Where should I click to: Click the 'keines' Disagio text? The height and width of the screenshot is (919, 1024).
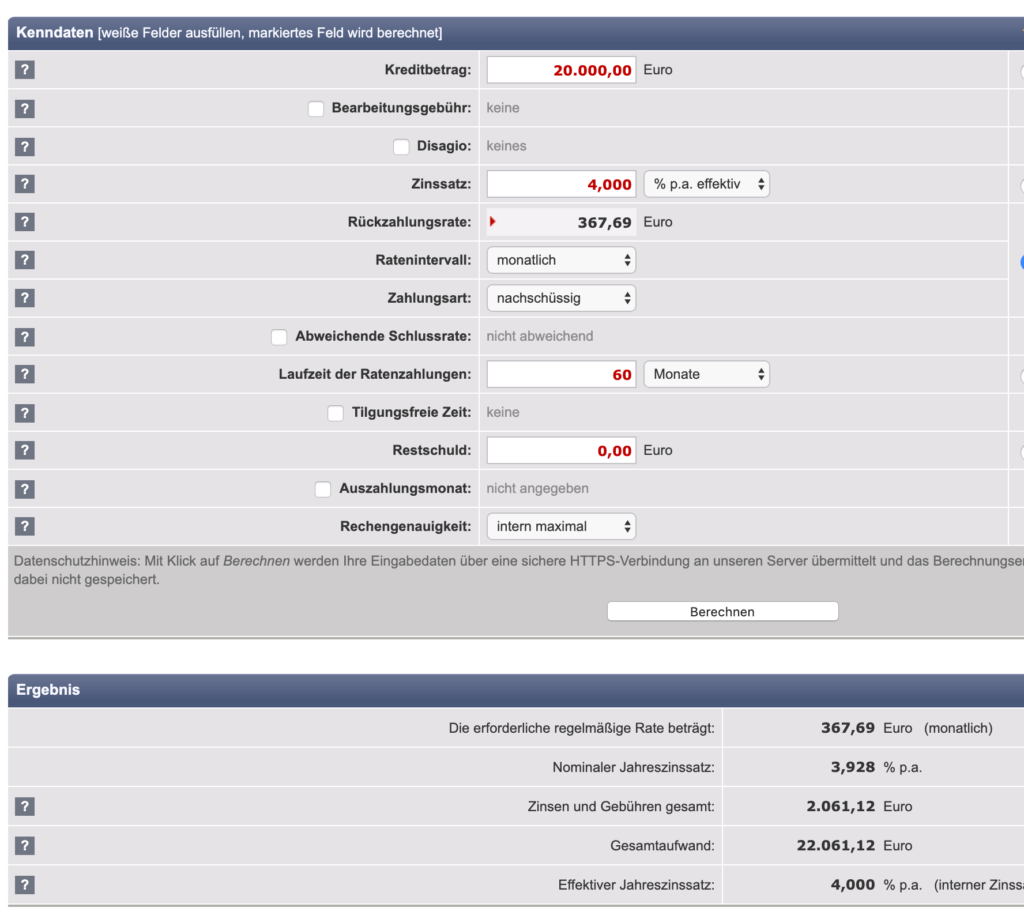pyautogui.click(x=506, y=146)
